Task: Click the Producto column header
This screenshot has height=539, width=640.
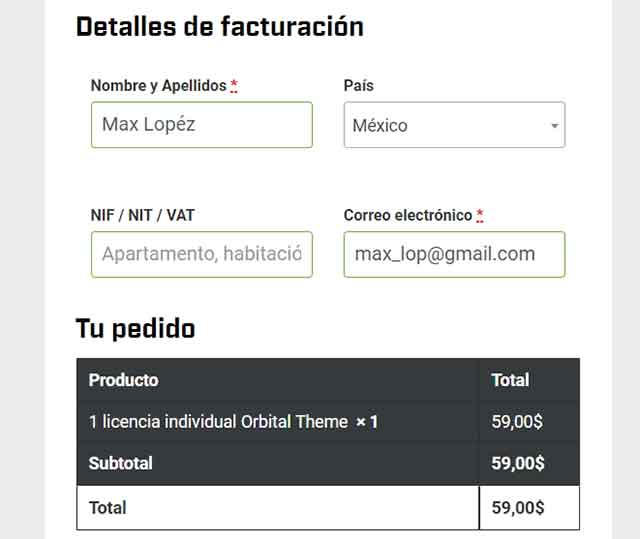Action: click(123, 380)
